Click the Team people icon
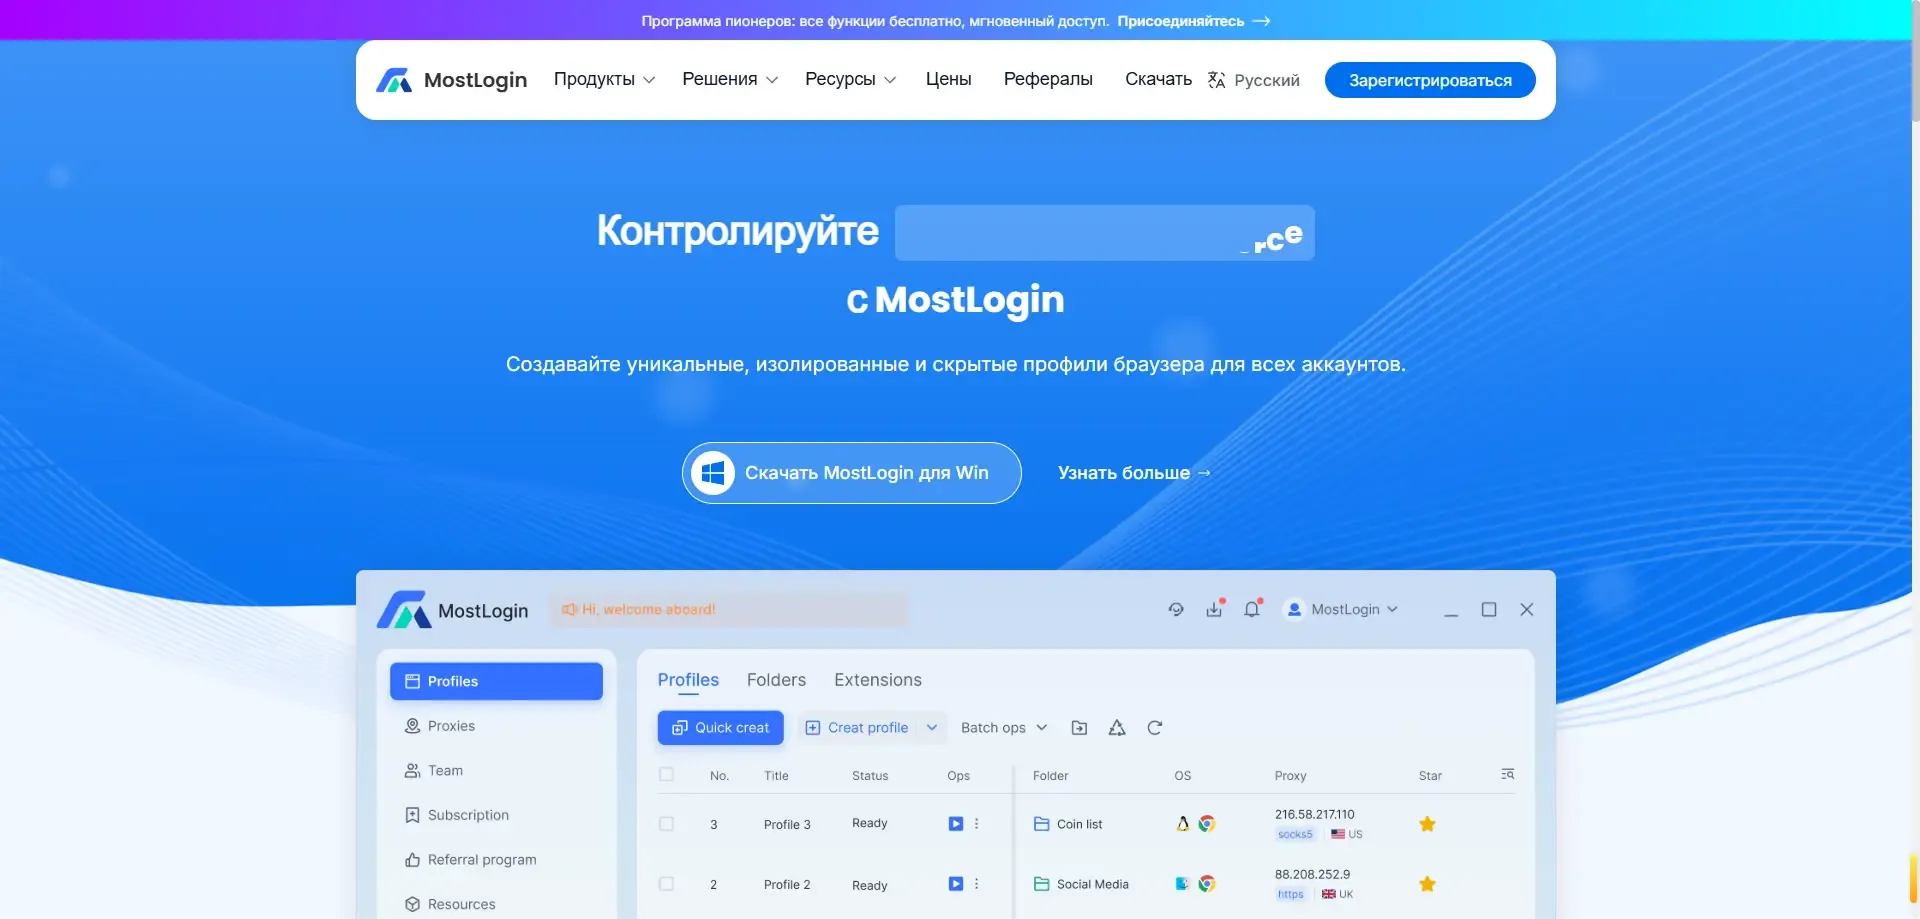Image resolution: width=1920 pixels, height=919 pixels. tap(412, 771)
